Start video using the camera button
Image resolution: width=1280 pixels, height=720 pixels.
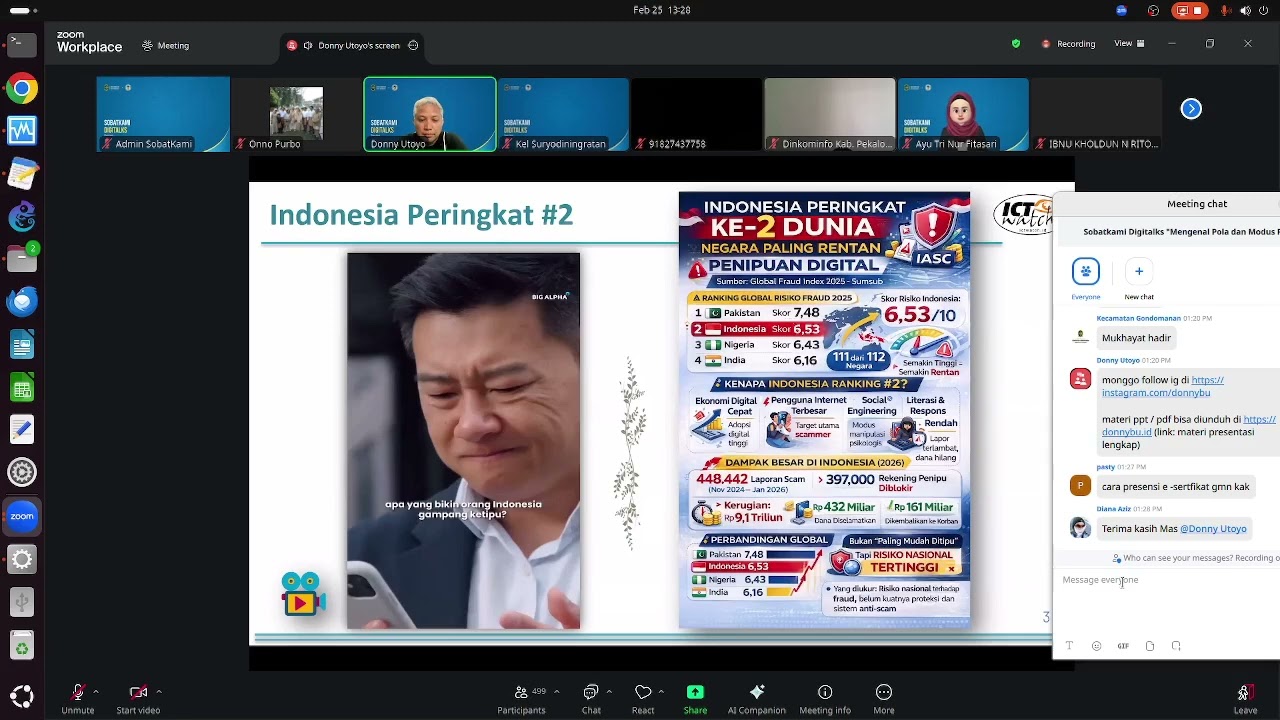pos(138,697)
